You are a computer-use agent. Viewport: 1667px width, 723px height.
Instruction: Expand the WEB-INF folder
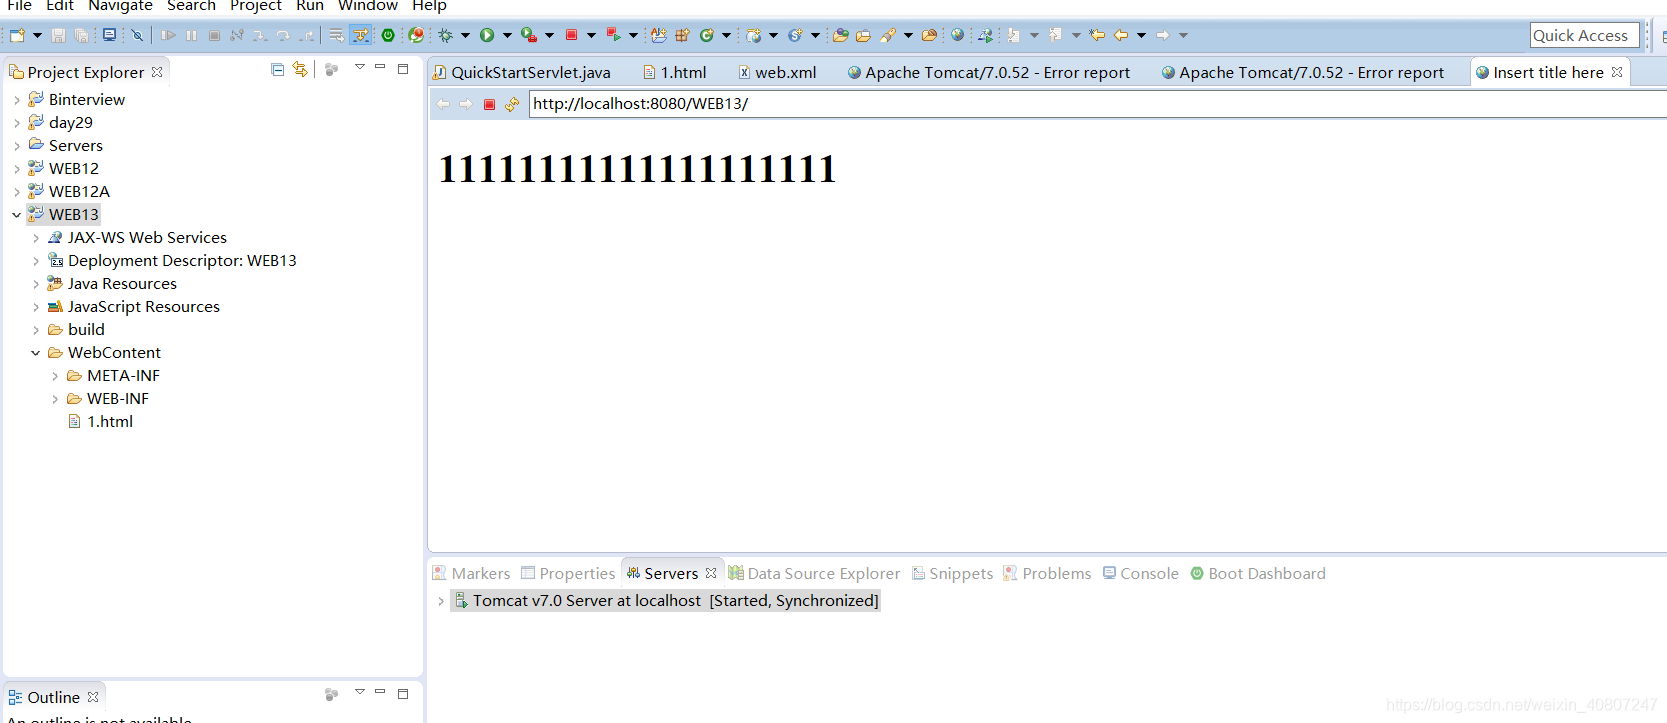(x=55, y=398)
